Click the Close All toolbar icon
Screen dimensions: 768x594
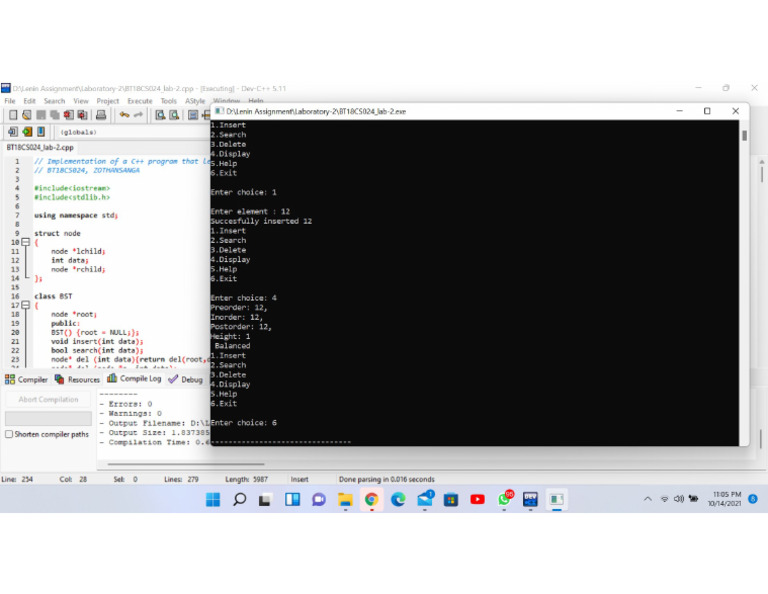[x=82, y=115]
